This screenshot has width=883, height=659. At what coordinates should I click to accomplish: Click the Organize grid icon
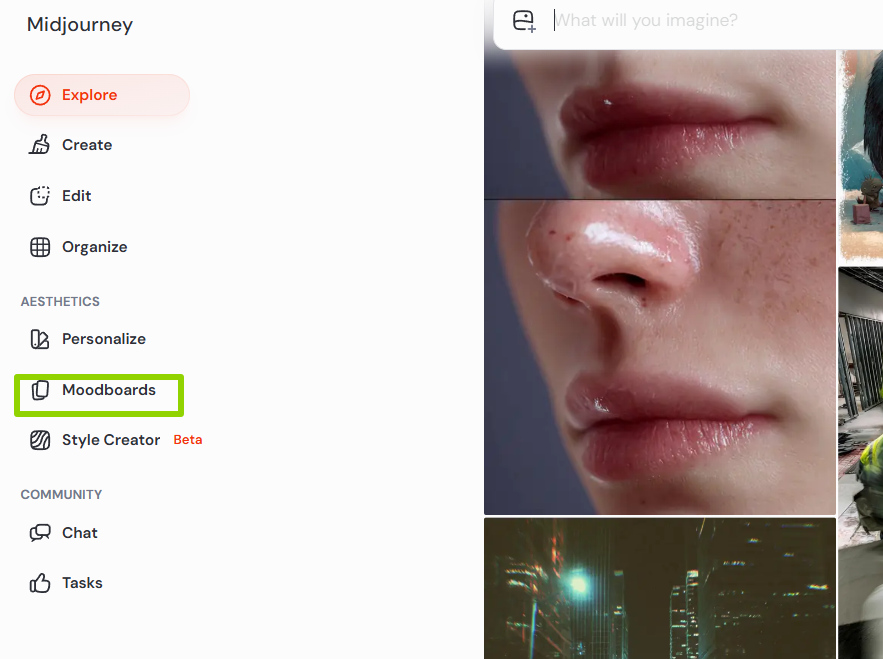39,247
